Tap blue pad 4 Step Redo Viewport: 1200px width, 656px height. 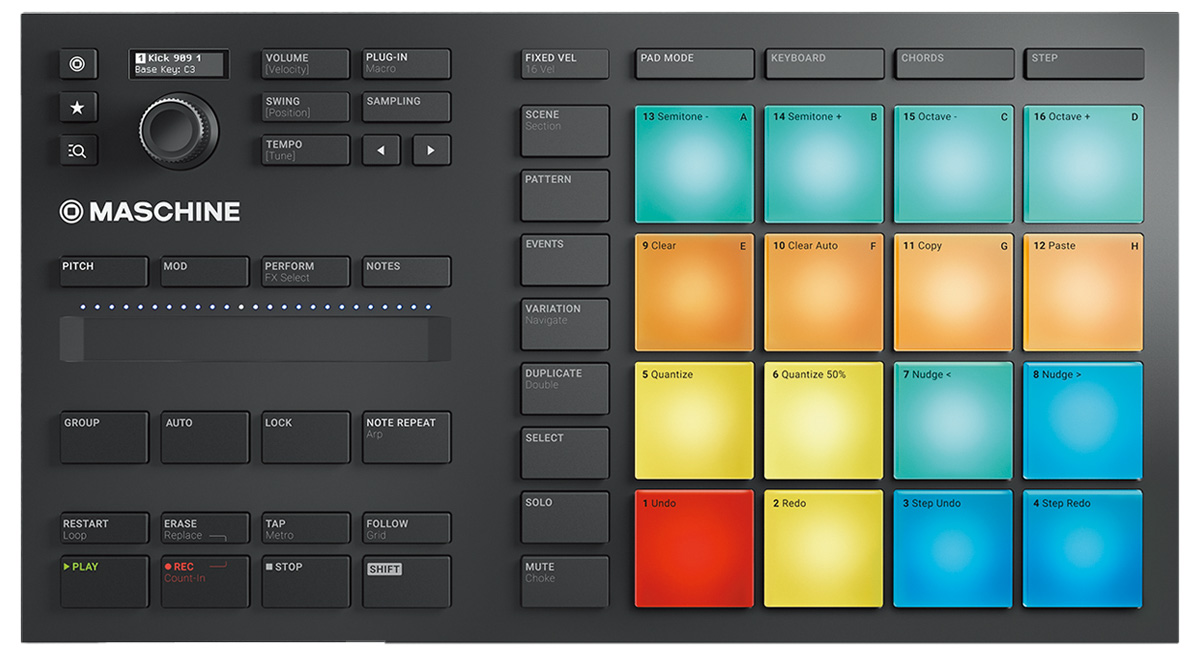coord(1084,549)
